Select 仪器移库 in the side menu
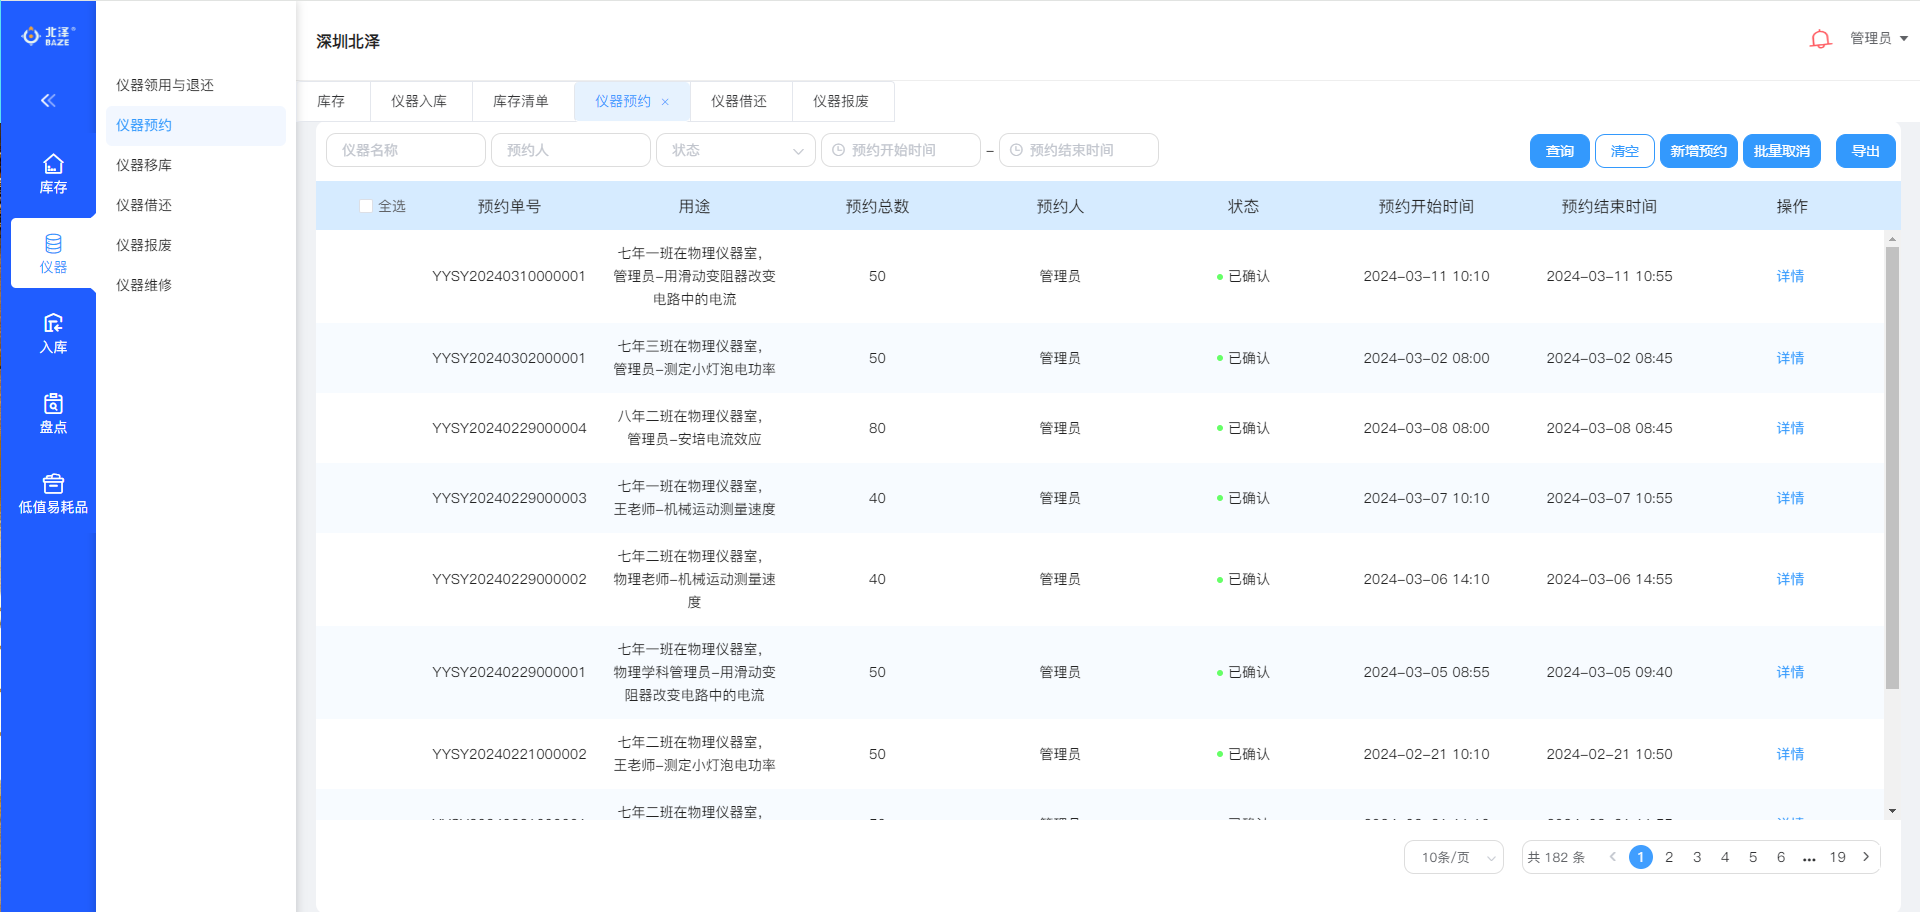This screenshot has height=912, width=1920. click(x=144, y=165)
